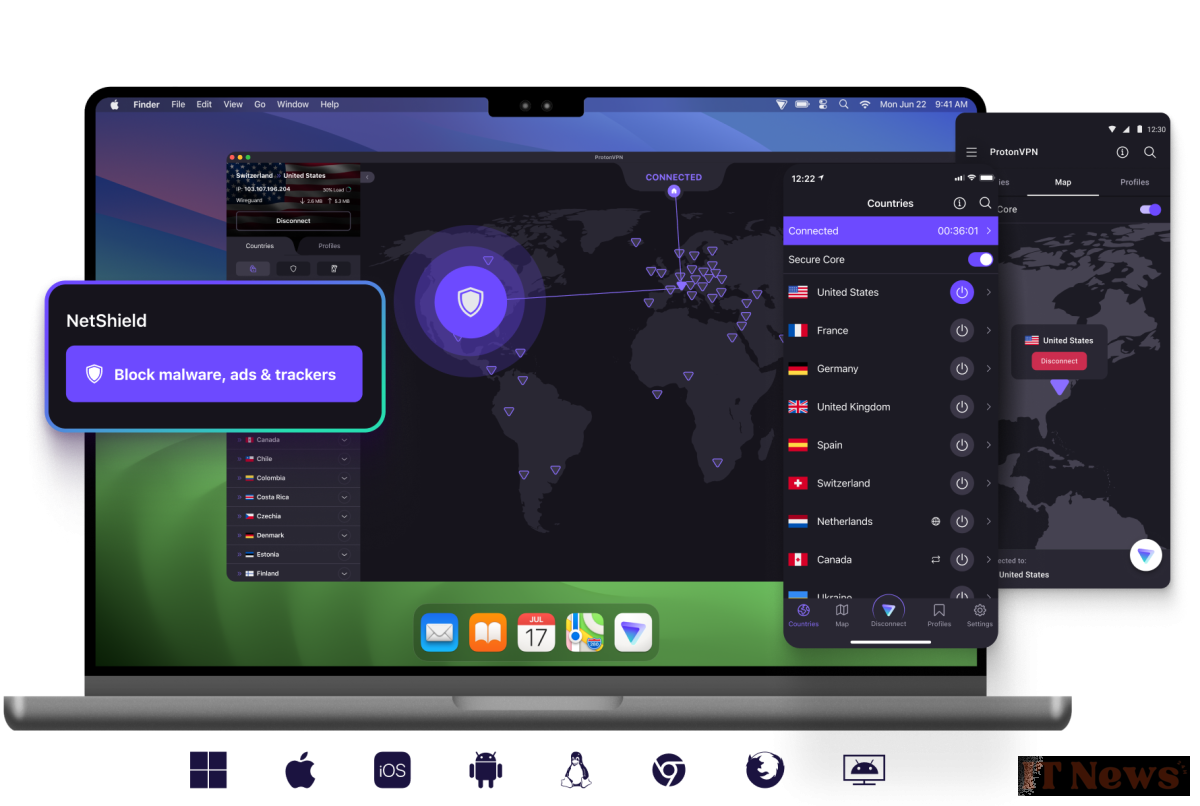
Task: Switch to the Map tab in the iOS tab bar
Action: click(842, 614)
